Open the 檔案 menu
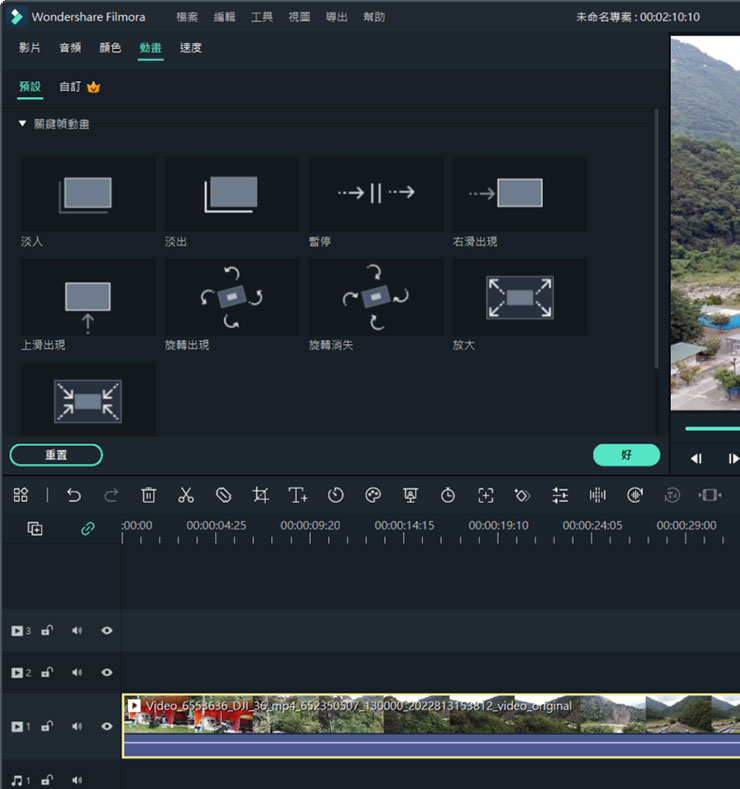740x789 pixels. tap(187, 17)
